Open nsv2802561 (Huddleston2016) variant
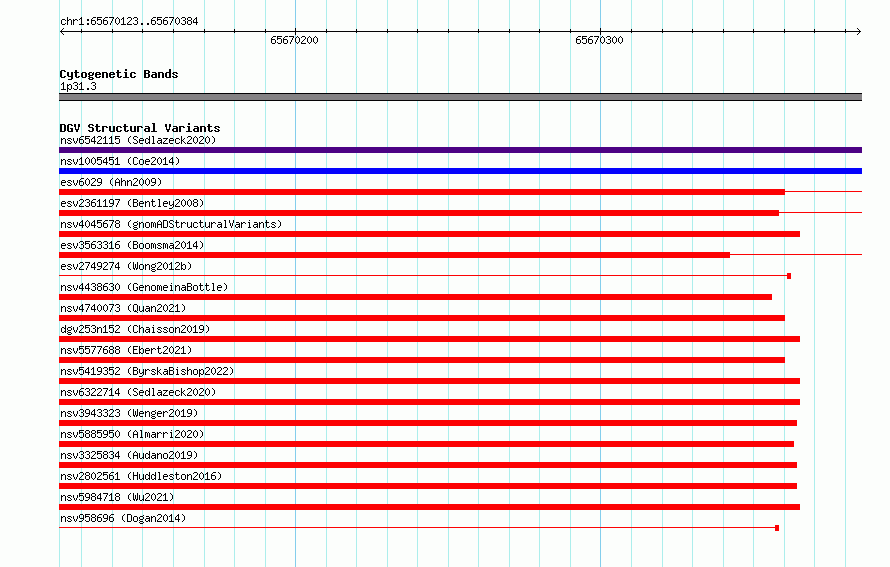 coord(141,476)
